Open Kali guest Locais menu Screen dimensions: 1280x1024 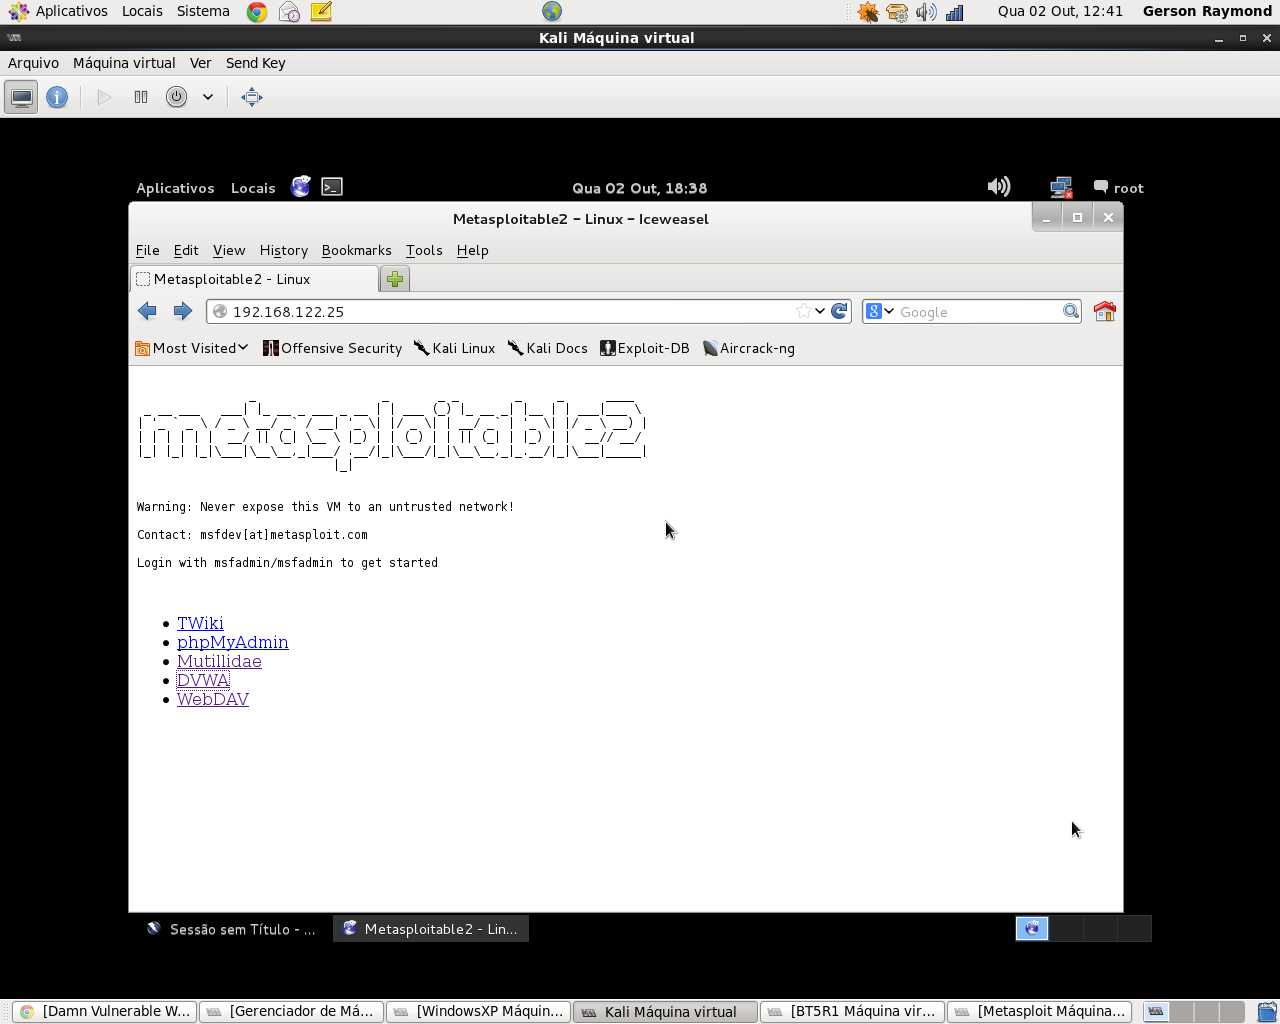253,188
